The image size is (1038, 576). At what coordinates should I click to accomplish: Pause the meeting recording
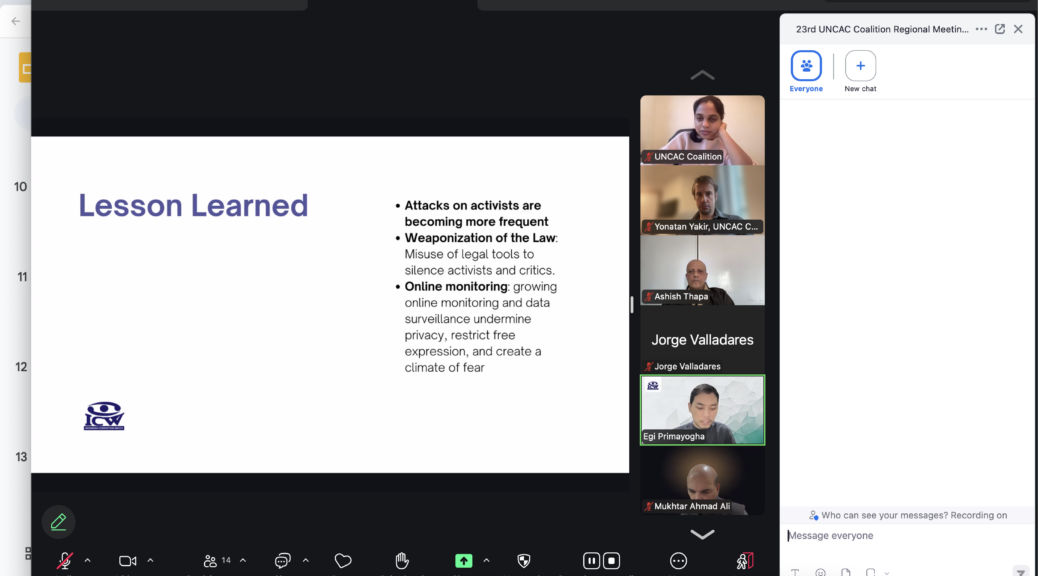click(x=591, y=561)
